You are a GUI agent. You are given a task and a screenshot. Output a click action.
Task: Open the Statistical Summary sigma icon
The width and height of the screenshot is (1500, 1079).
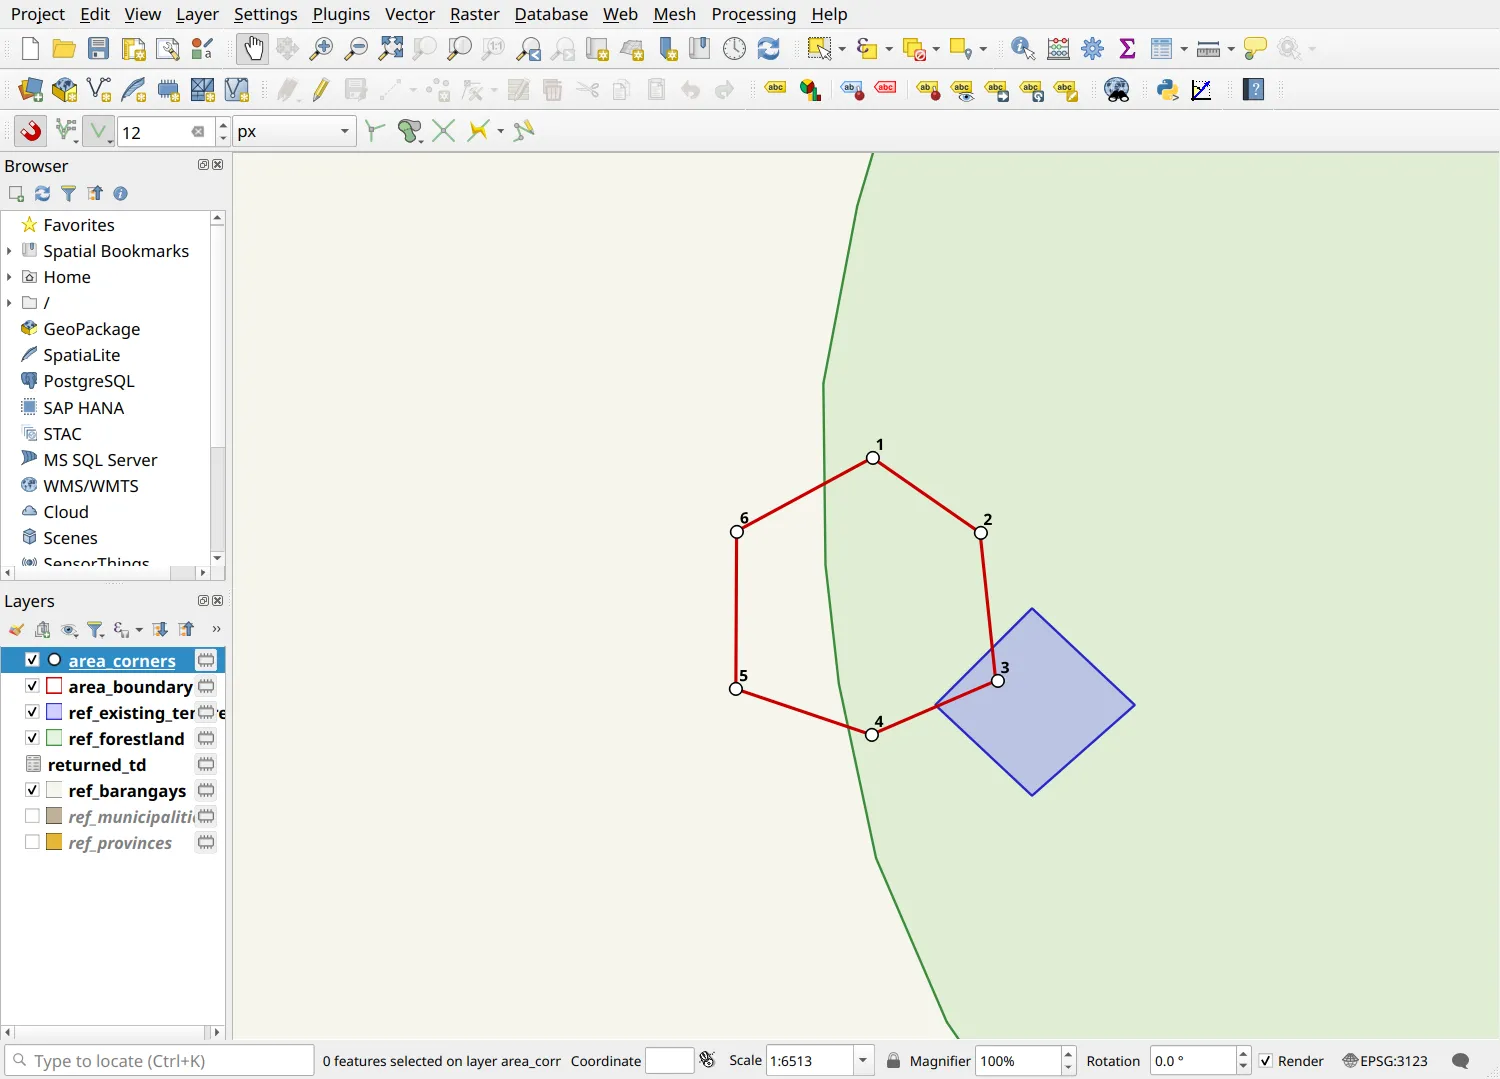1127,48
